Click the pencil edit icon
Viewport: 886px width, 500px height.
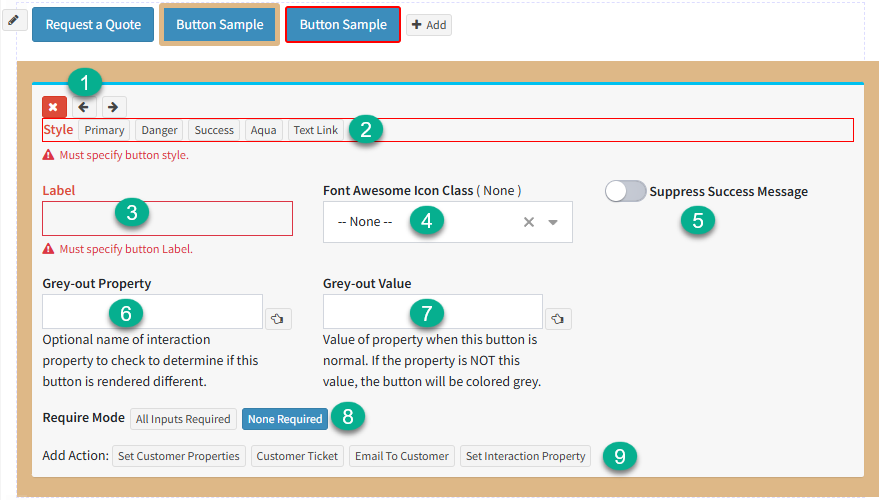coord(14,21)
